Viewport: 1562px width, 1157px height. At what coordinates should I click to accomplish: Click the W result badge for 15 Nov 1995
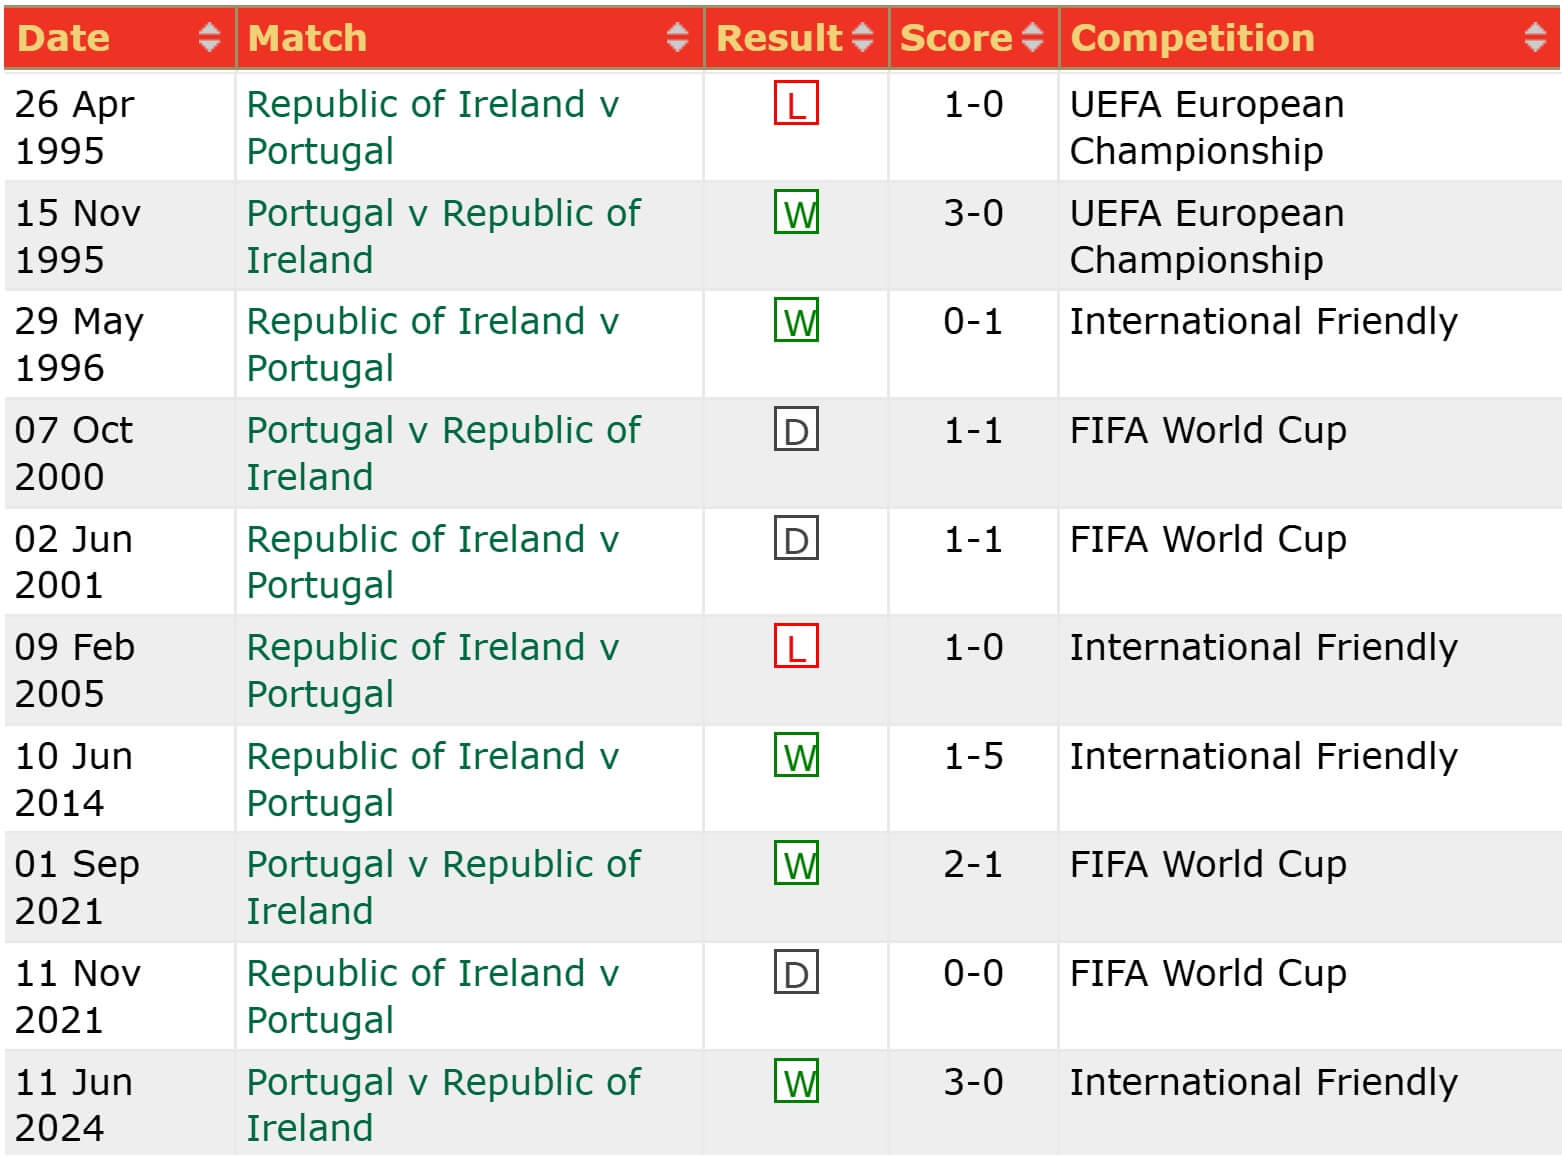[x=796, y=213]
